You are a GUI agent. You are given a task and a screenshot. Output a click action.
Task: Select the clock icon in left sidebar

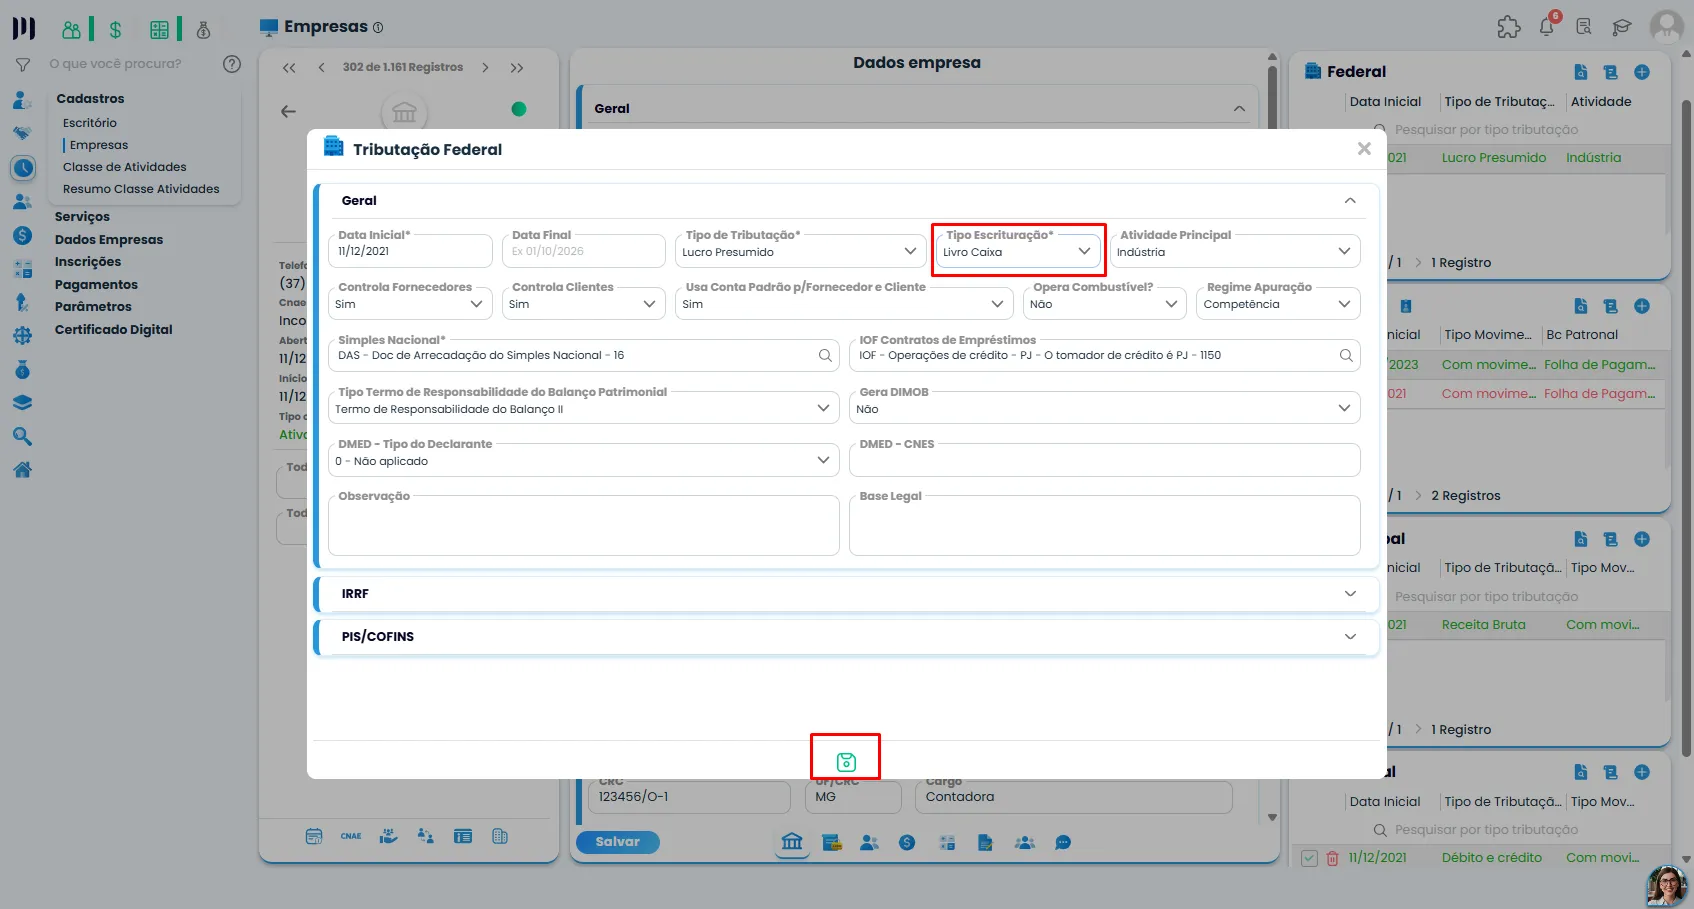[23, 168]
